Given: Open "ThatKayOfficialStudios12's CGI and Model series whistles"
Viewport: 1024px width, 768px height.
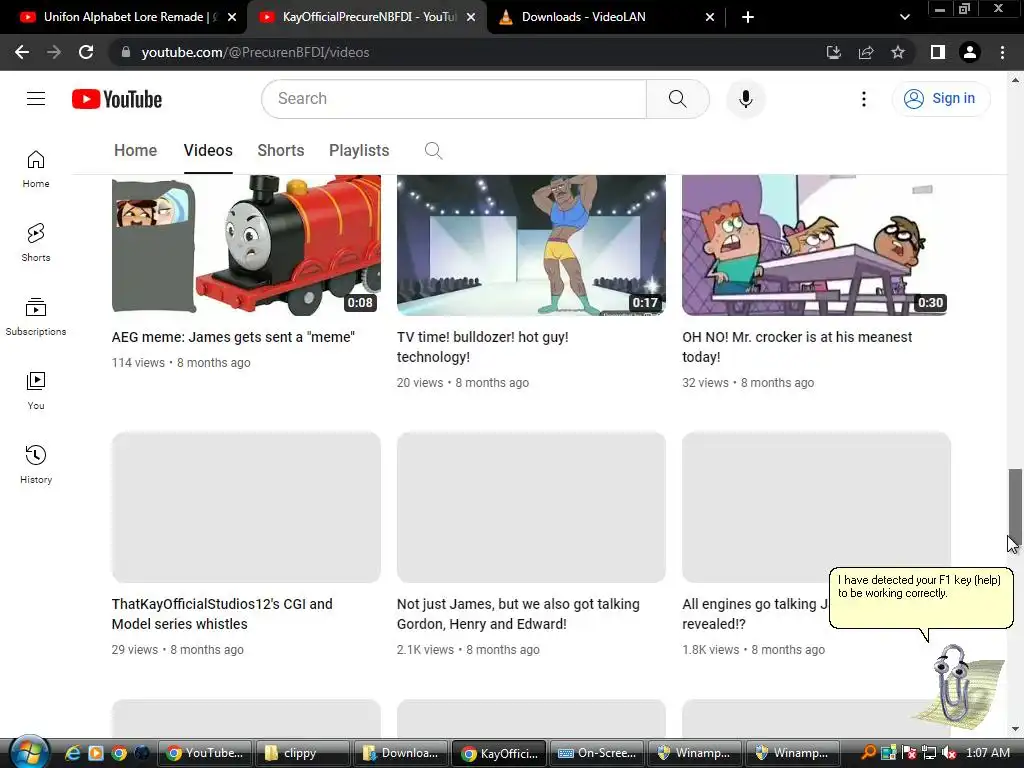Looking at the screenshot, I should pos(222,614).
